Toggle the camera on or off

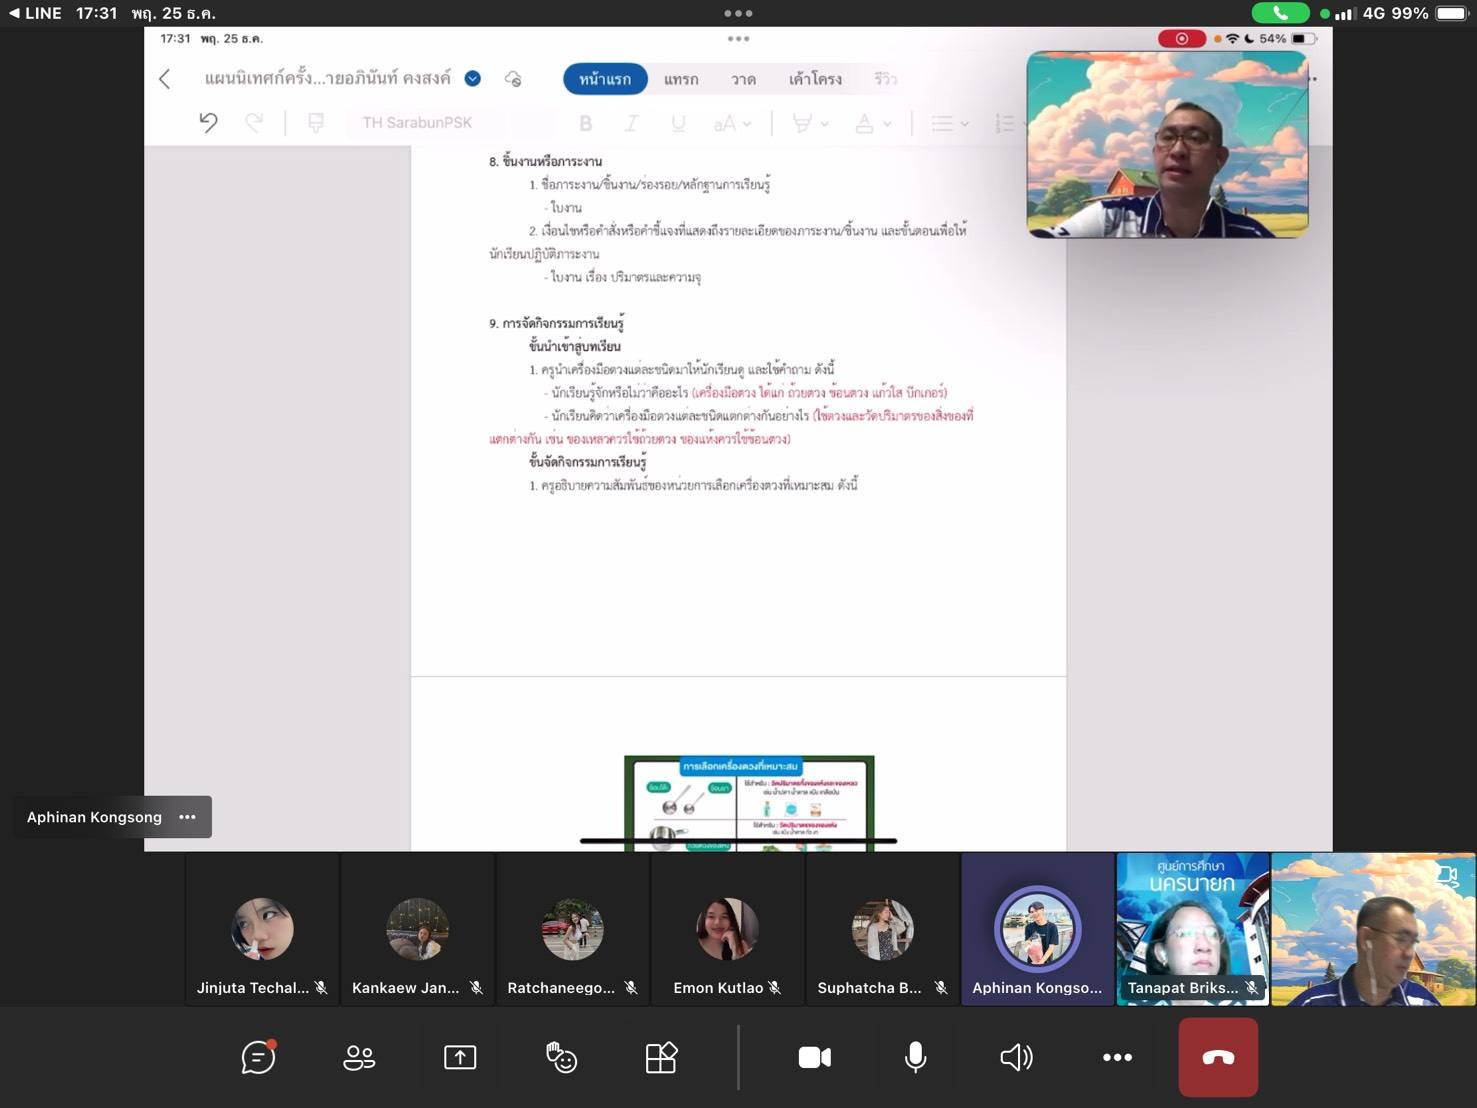(x=814, y=1057)
